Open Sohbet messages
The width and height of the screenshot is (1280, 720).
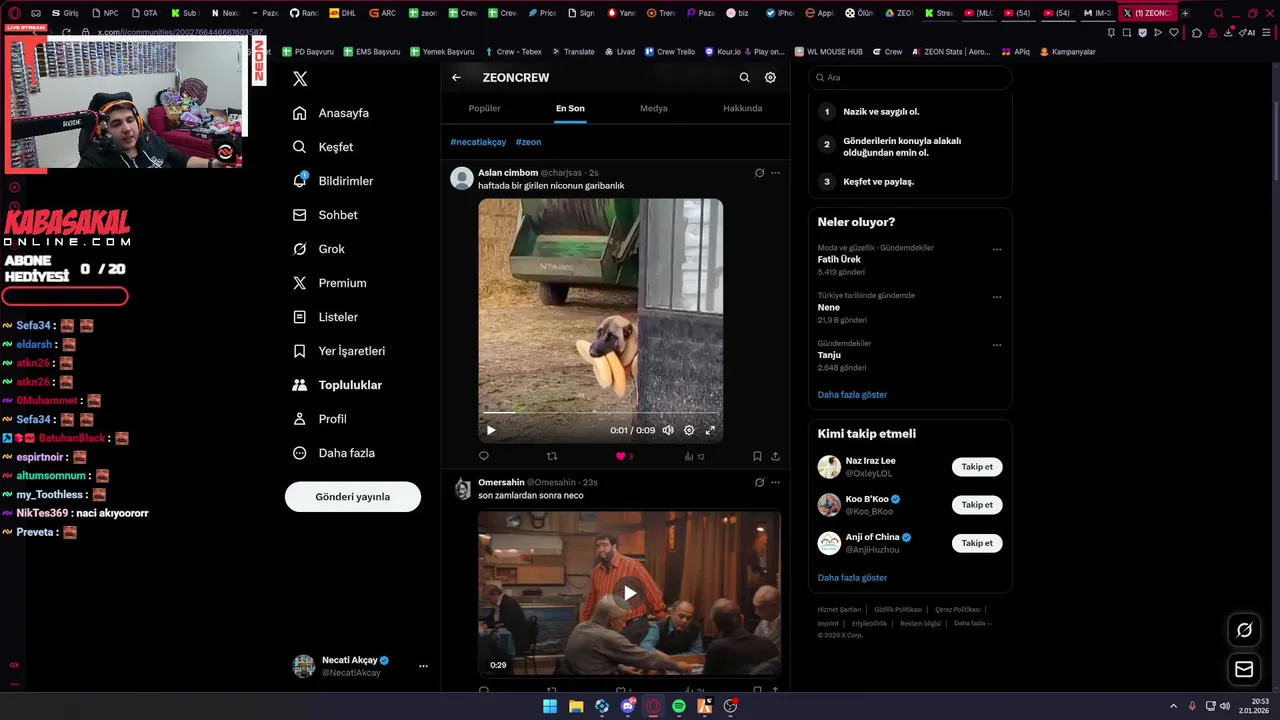(325, 215)
